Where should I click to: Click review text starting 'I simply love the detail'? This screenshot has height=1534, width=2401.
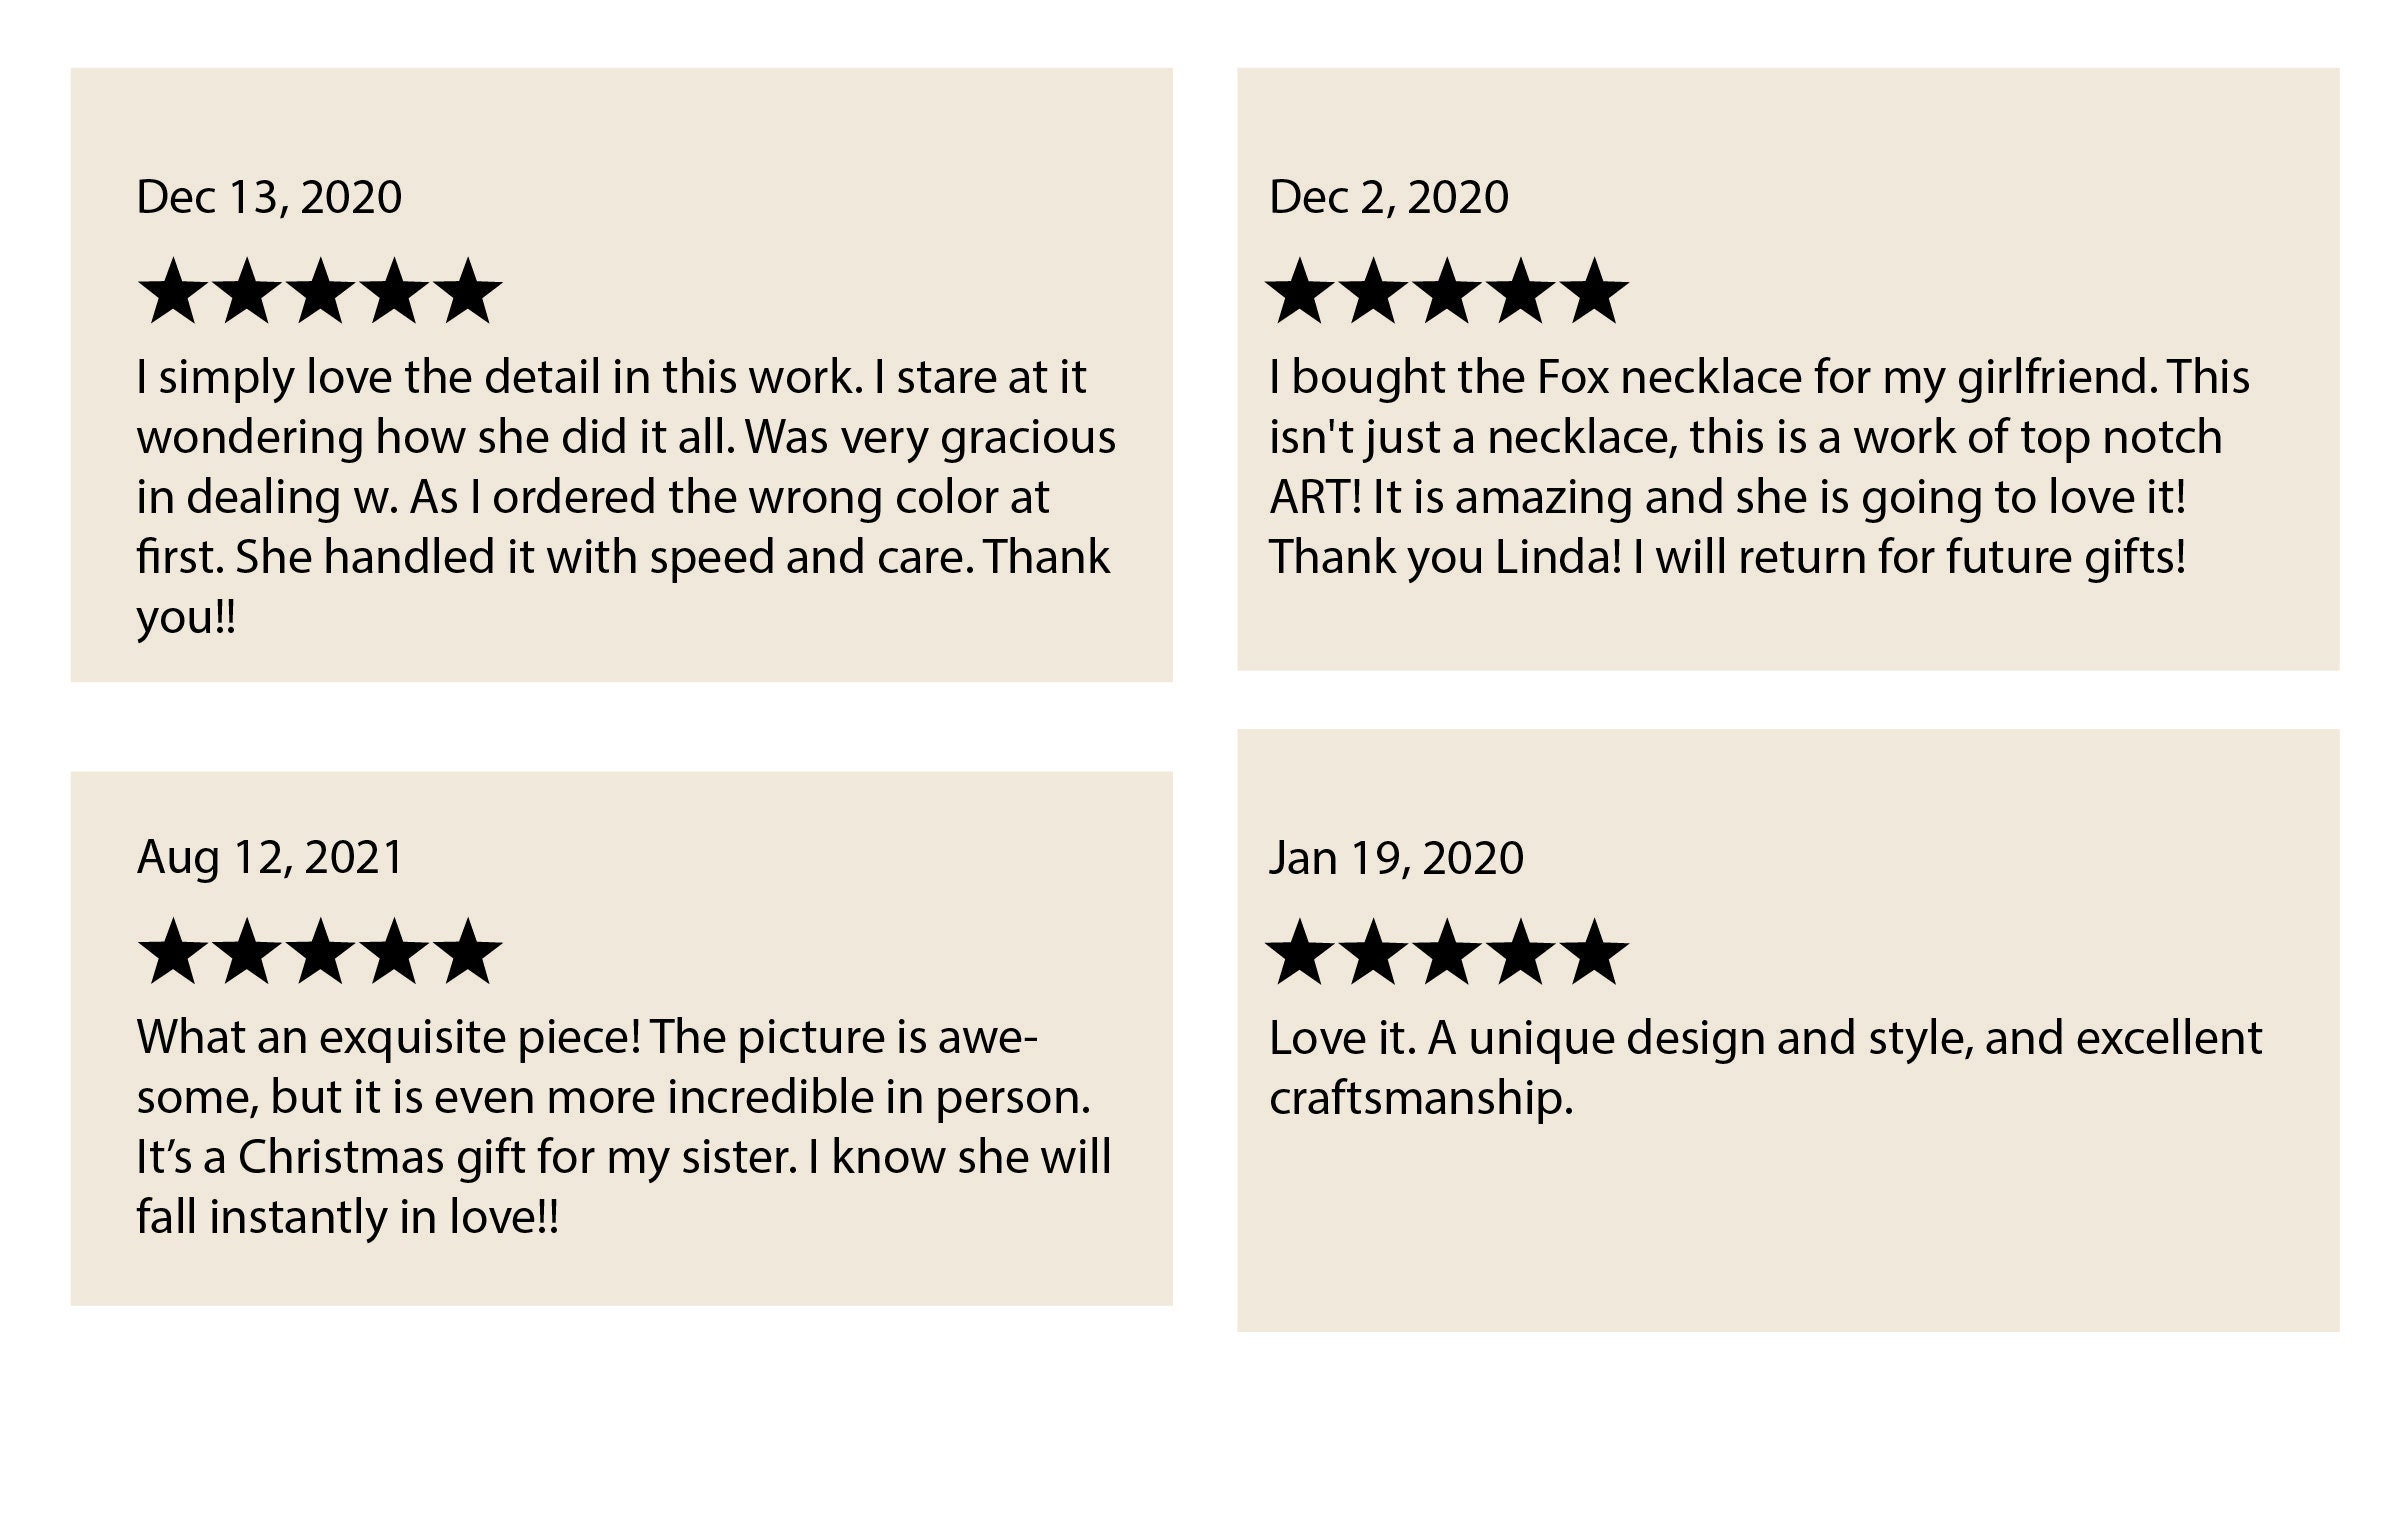626,497
